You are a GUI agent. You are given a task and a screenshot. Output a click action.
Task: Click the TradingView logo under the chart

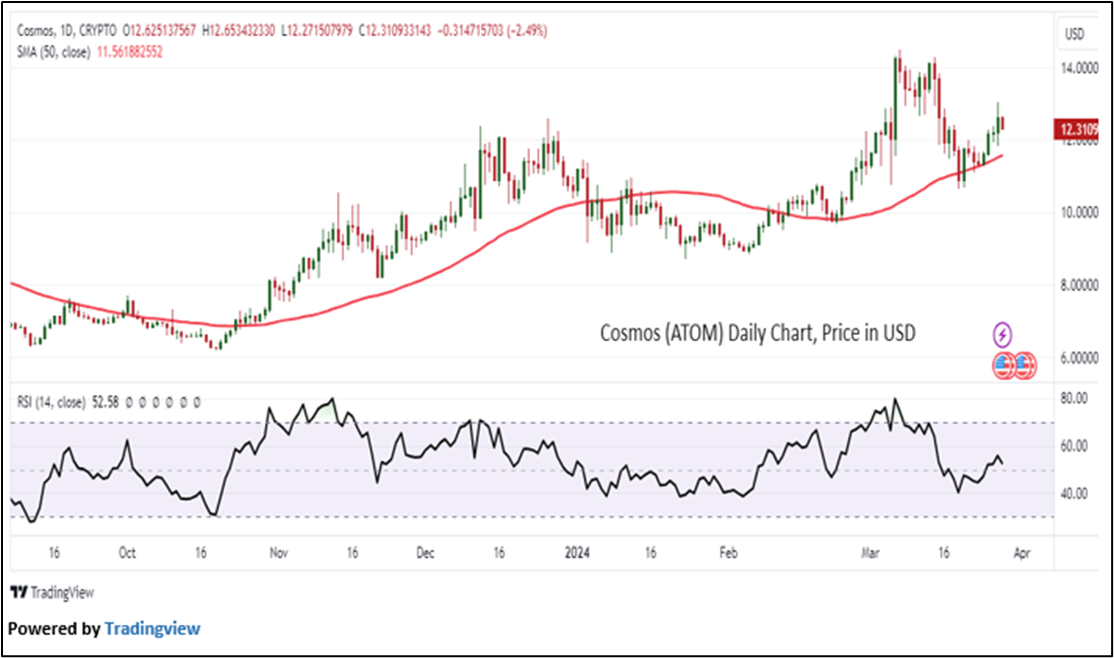click(x=53, y=593)
